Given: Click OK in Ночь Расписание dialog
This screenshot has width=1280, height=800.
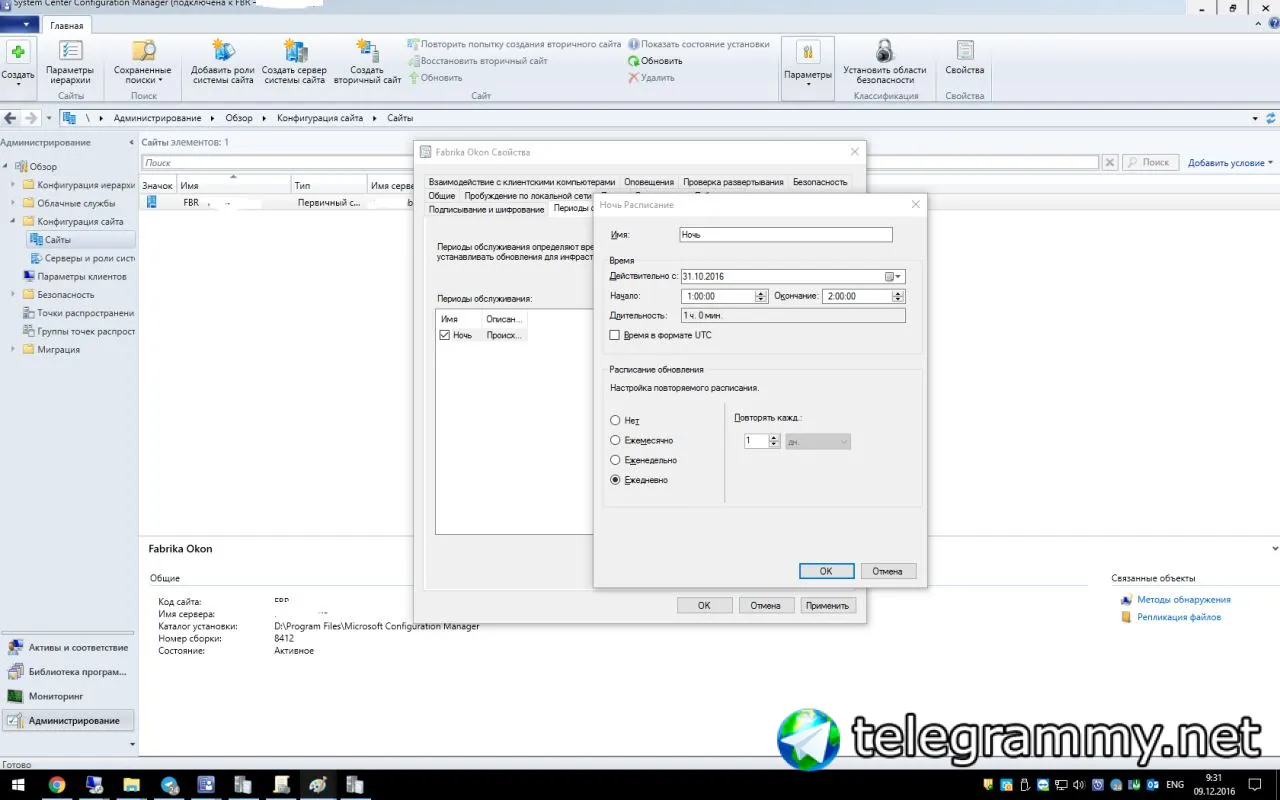Looking at the screenshot, I should [827, 571].
